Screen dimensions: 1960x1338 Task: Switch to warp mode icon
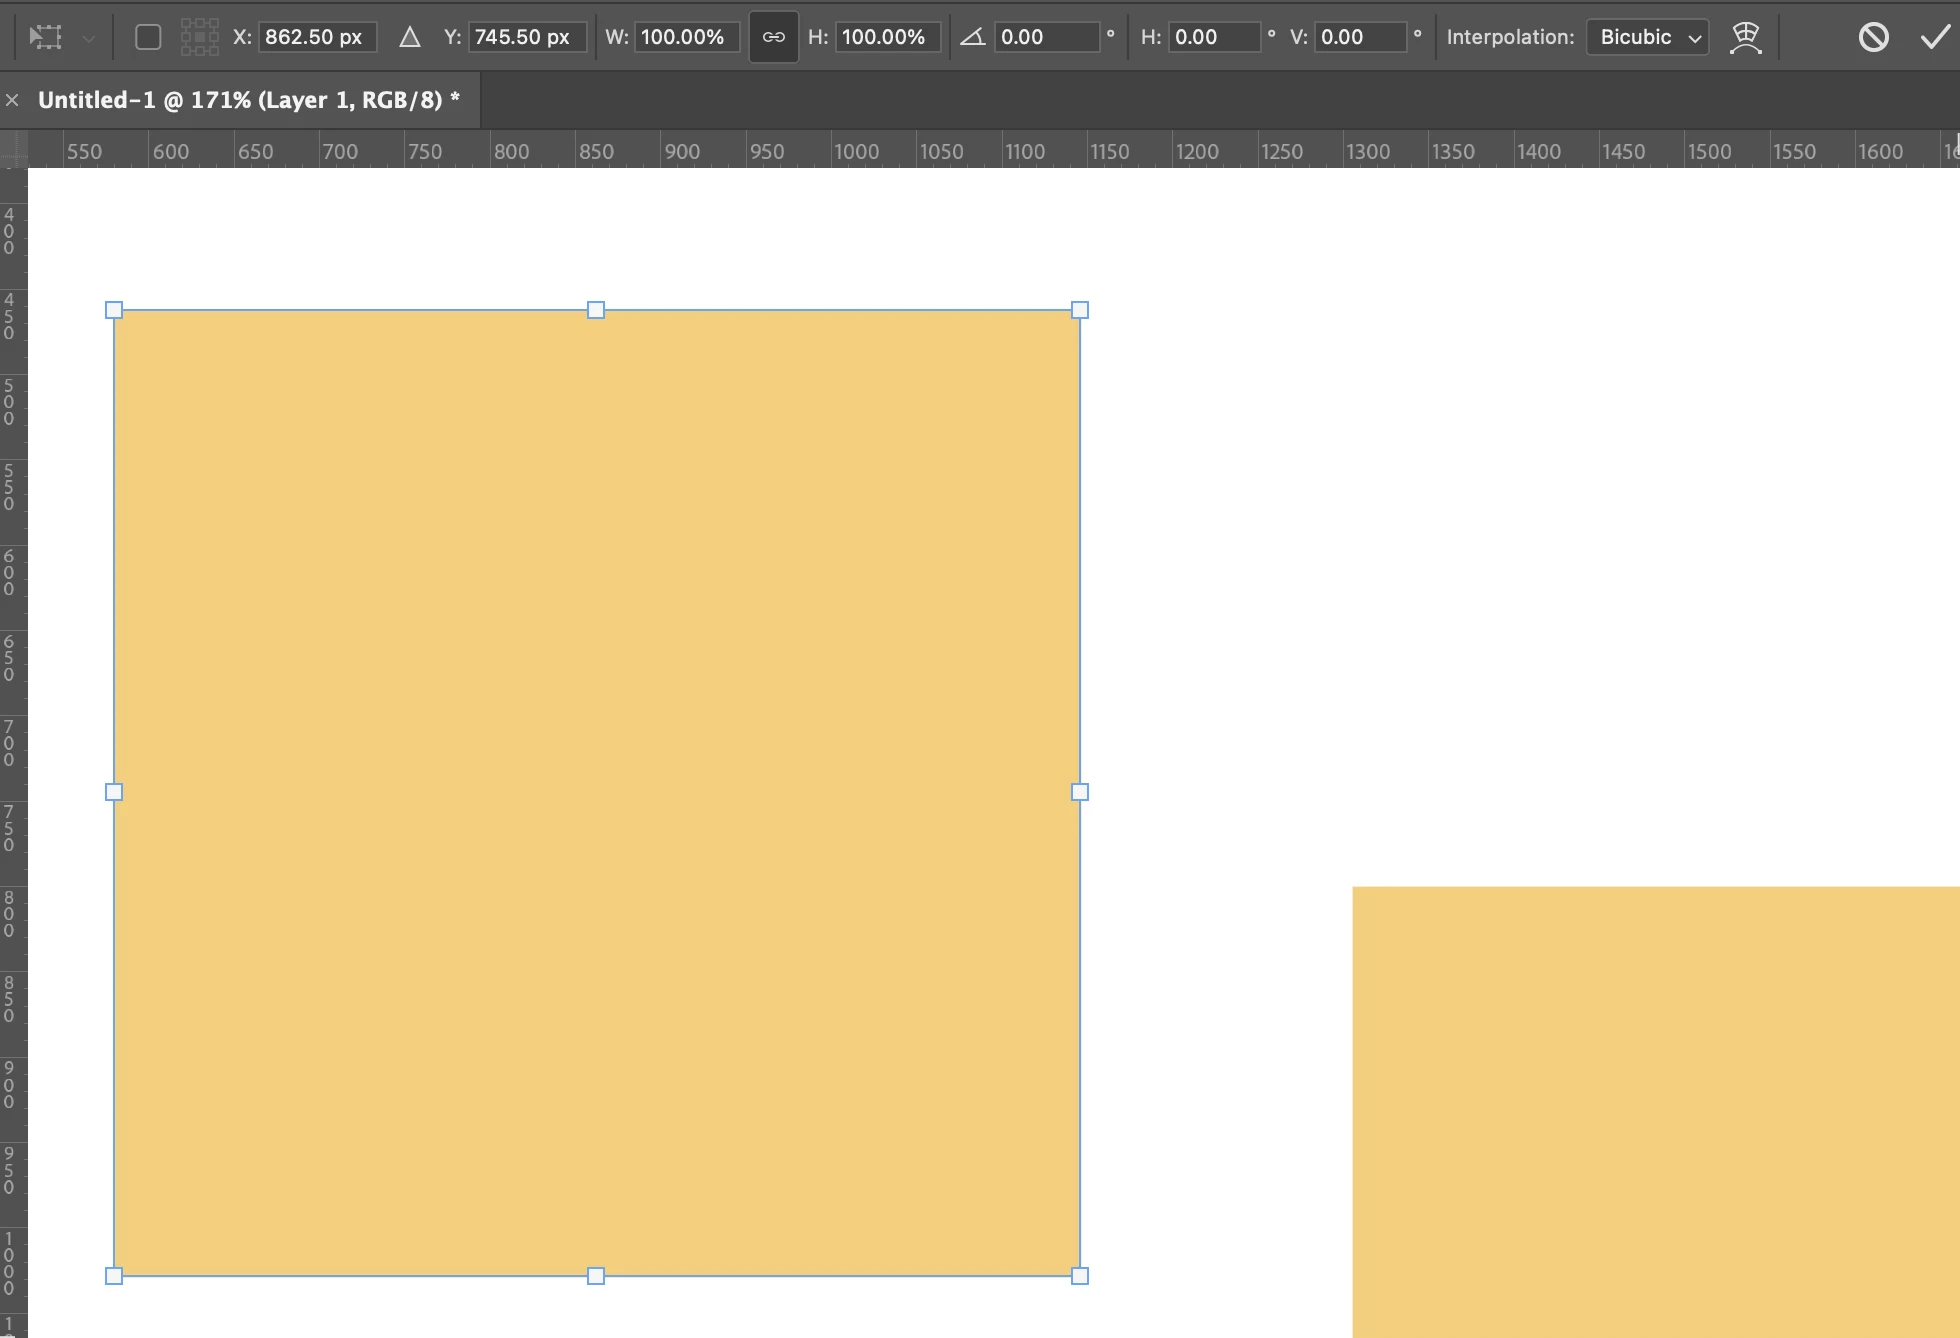click(x=1745, y=37)
